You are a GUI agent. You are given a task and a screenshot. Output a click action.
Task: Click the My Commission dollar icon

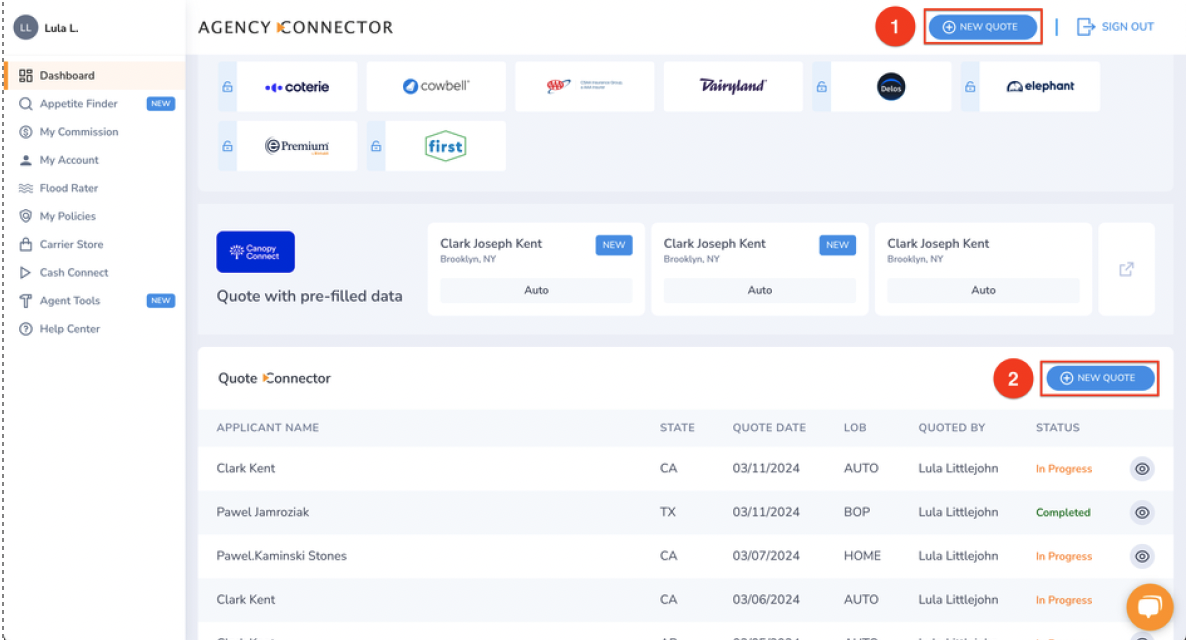[24, 131]
